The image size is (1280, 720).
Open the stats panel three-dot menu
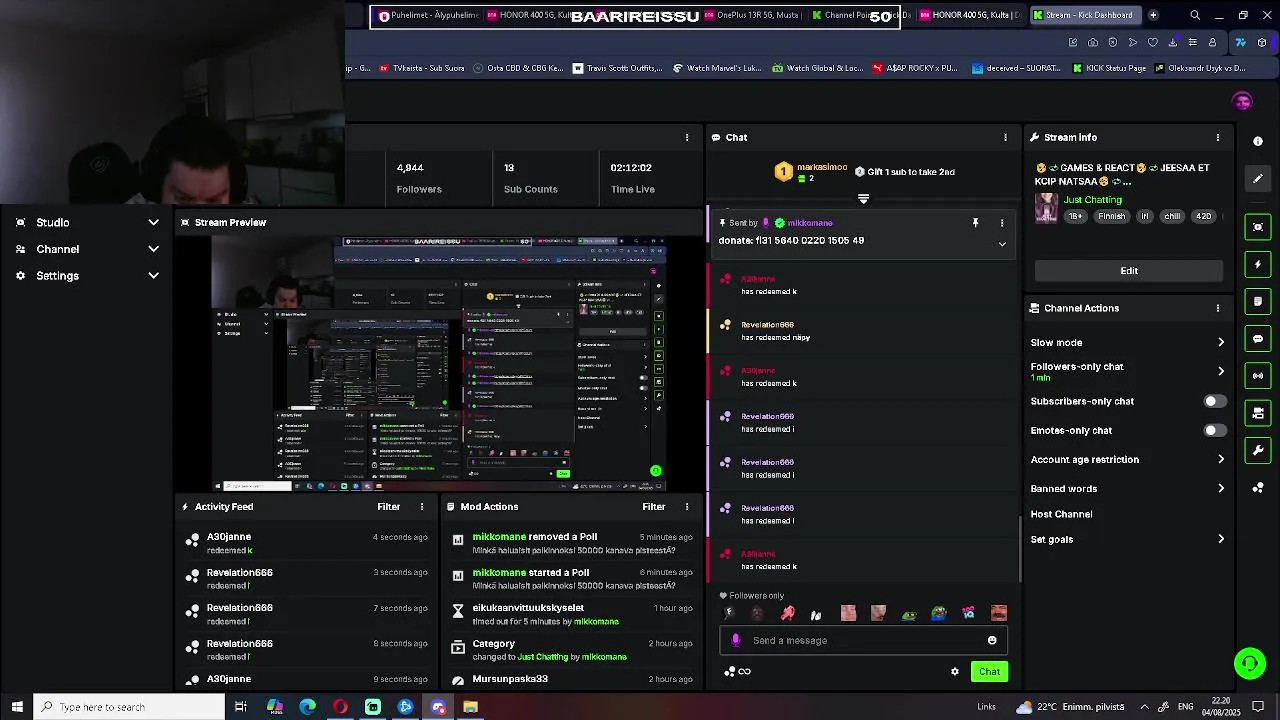click(686, 137)
